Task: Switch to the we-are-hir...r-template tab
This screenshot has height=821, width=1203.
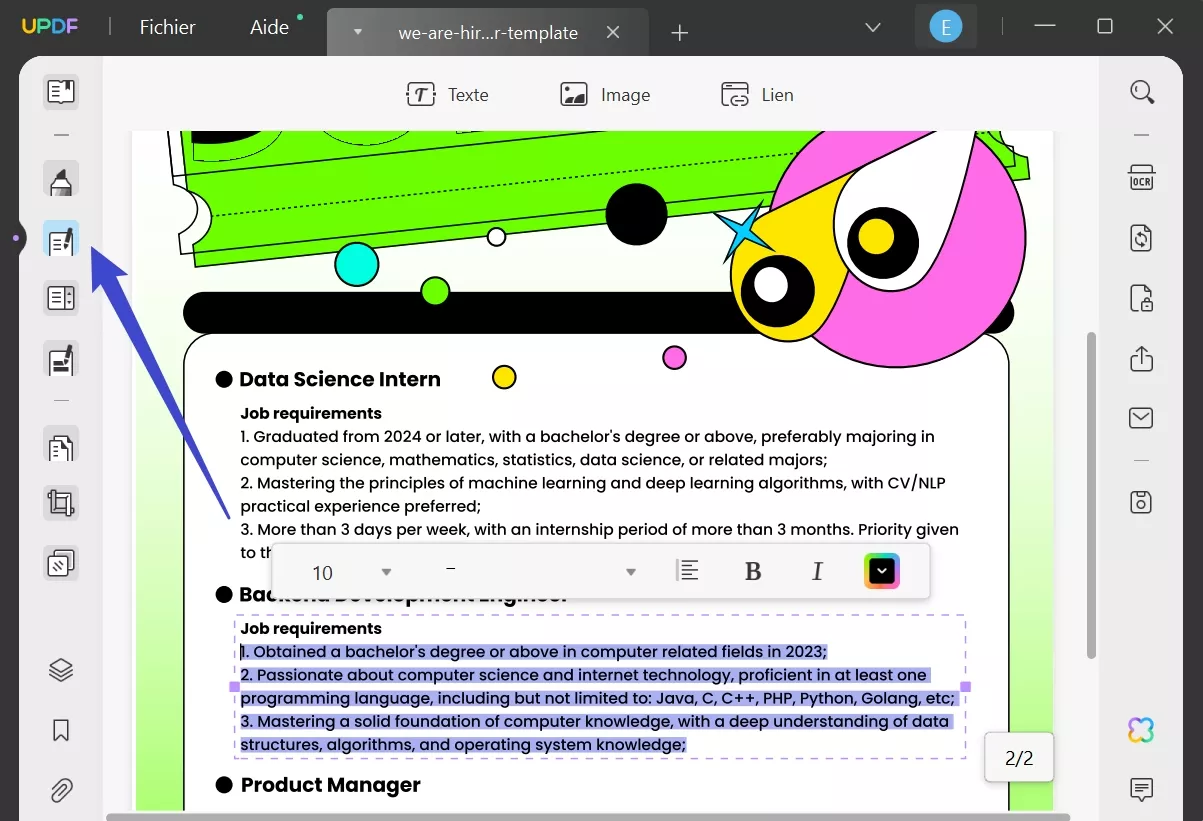Action: coord(488,32)
